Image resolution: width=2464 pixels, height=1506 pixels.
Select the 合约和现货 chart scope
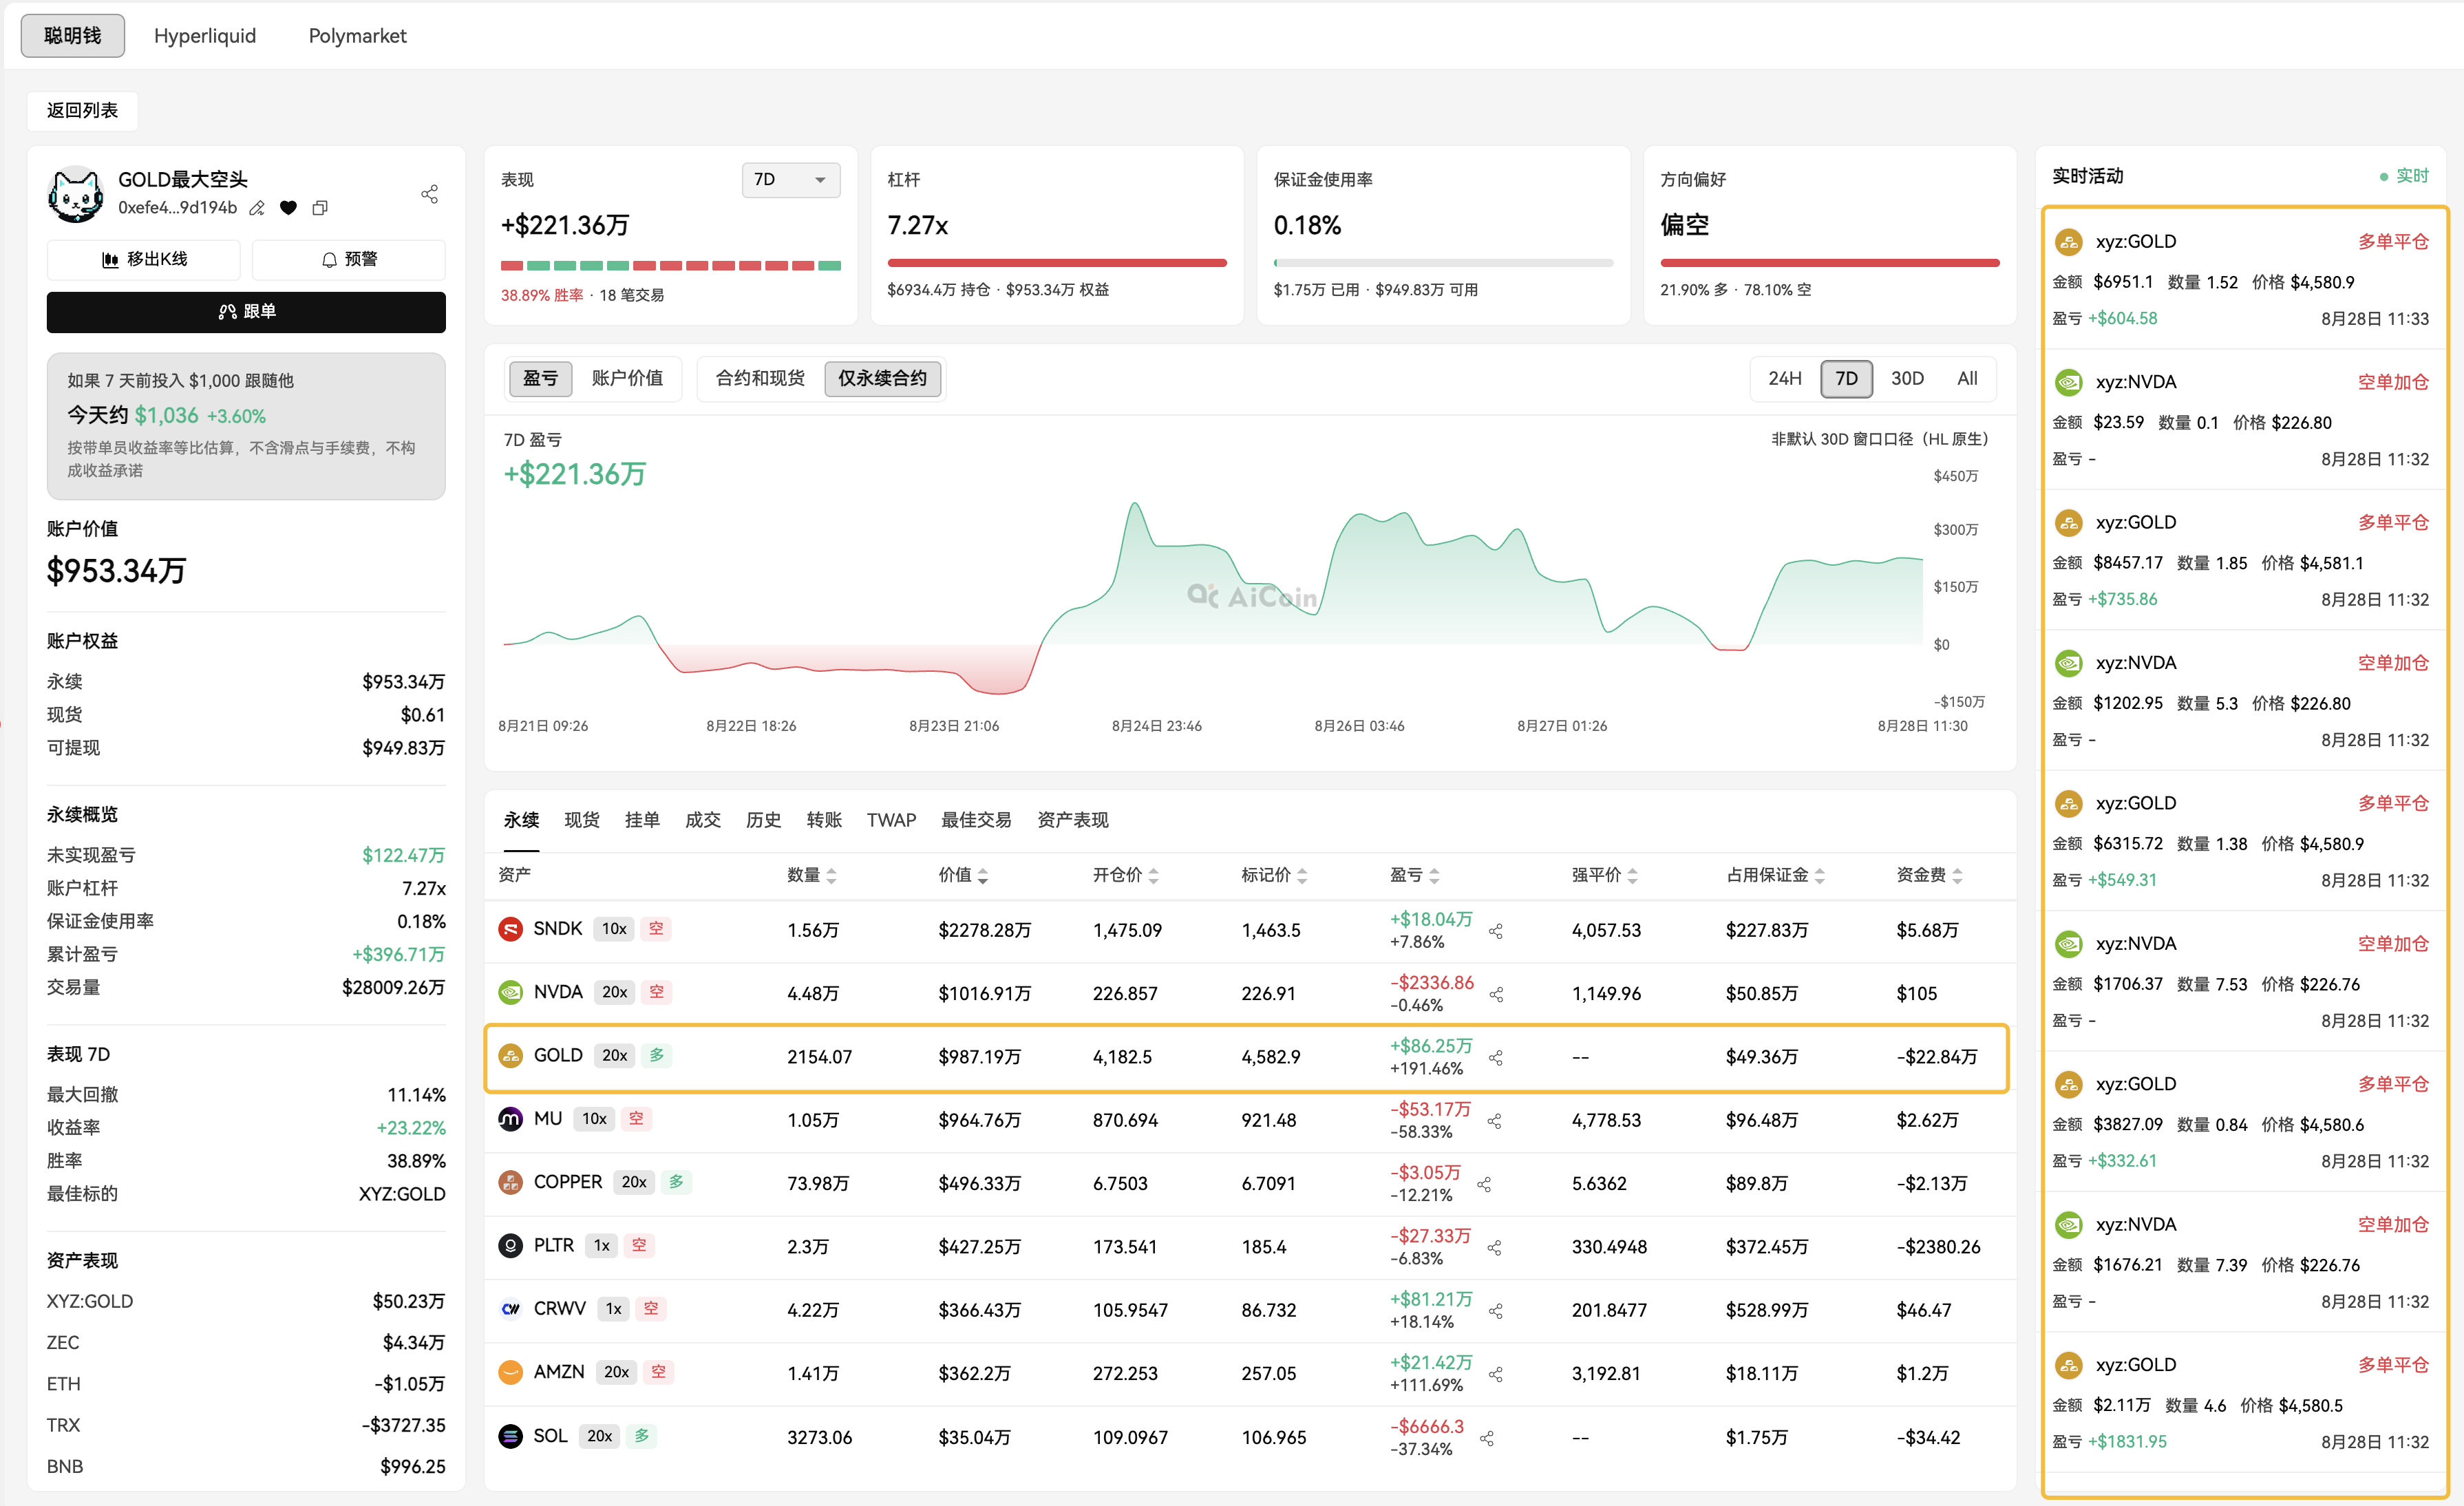tap(760, 379)
